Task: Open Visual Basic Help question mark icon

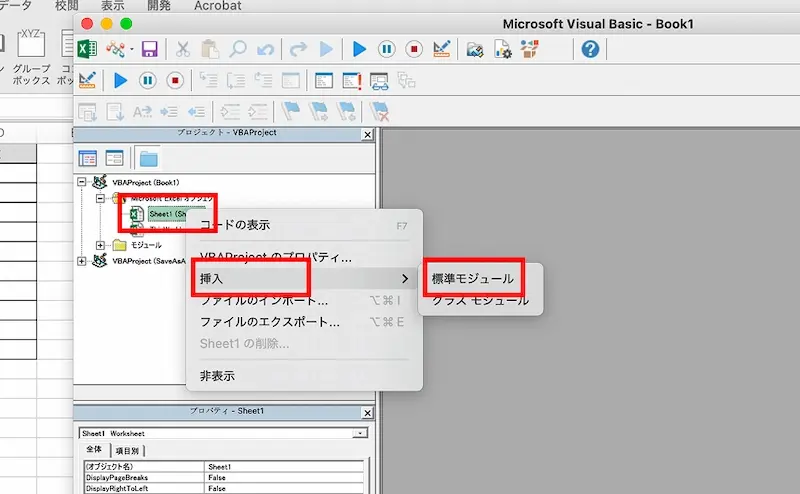Action: tap(590, 50)
